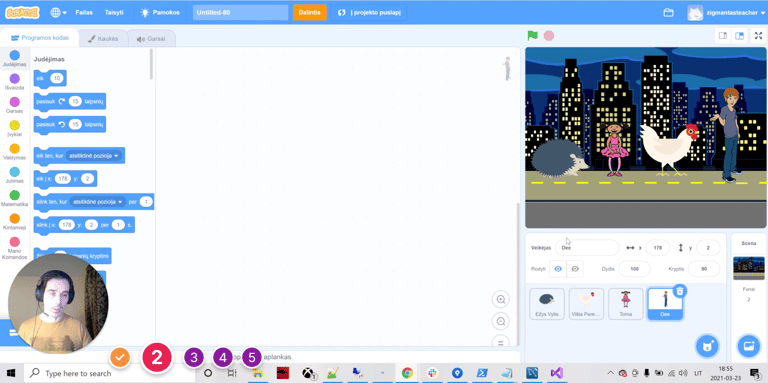Image resolution: width=768 pixels, height=383 pixels.
Task: Click the turn counterclockwise 15 degrees block
Action: click(47, 124)
